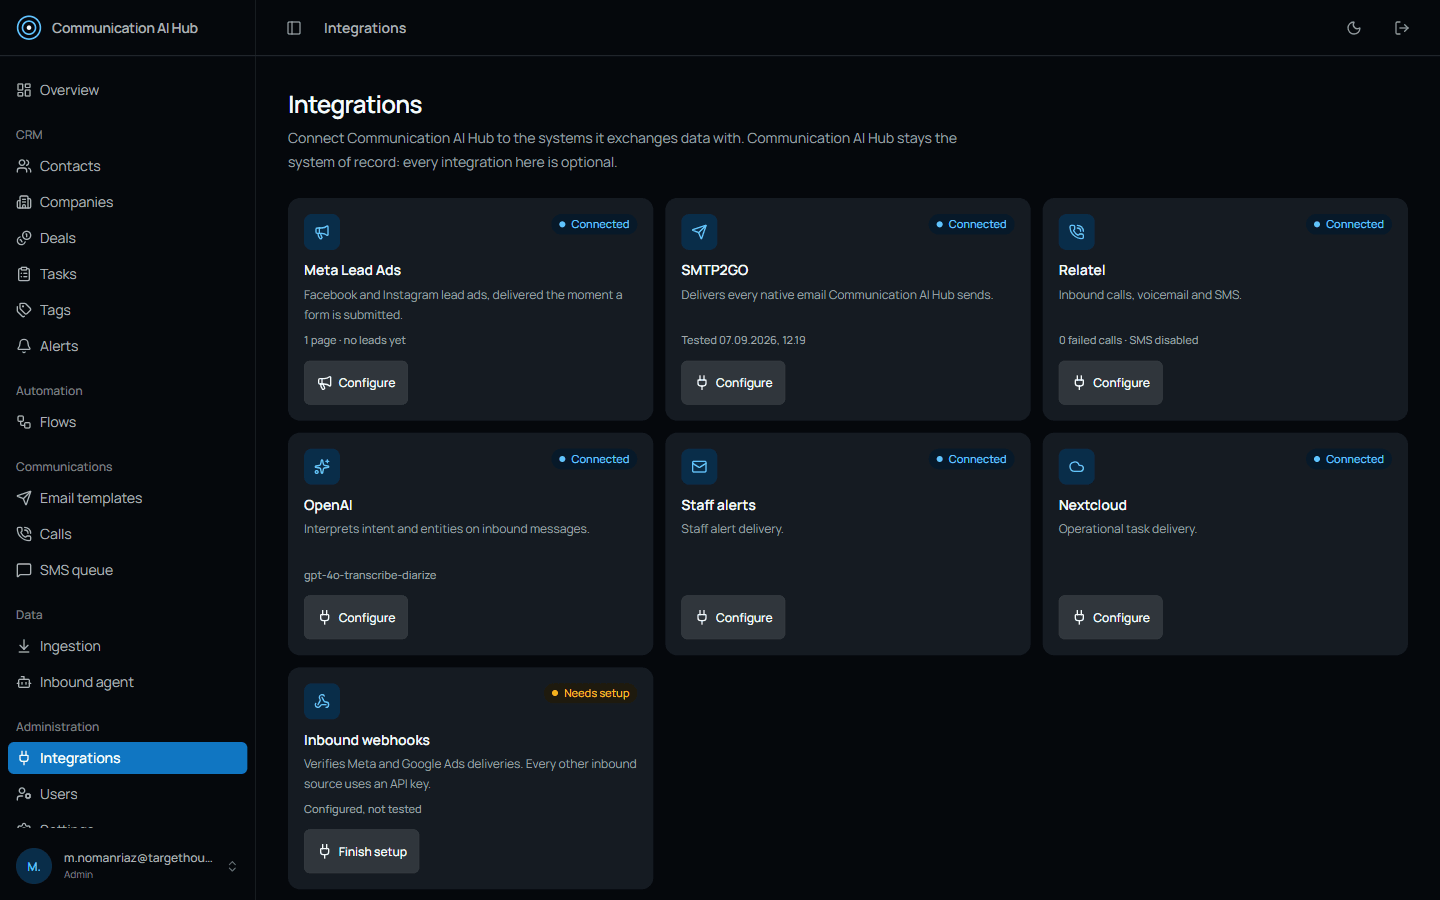Click the Connected badge on SMTP2GO

pos(971,224)
